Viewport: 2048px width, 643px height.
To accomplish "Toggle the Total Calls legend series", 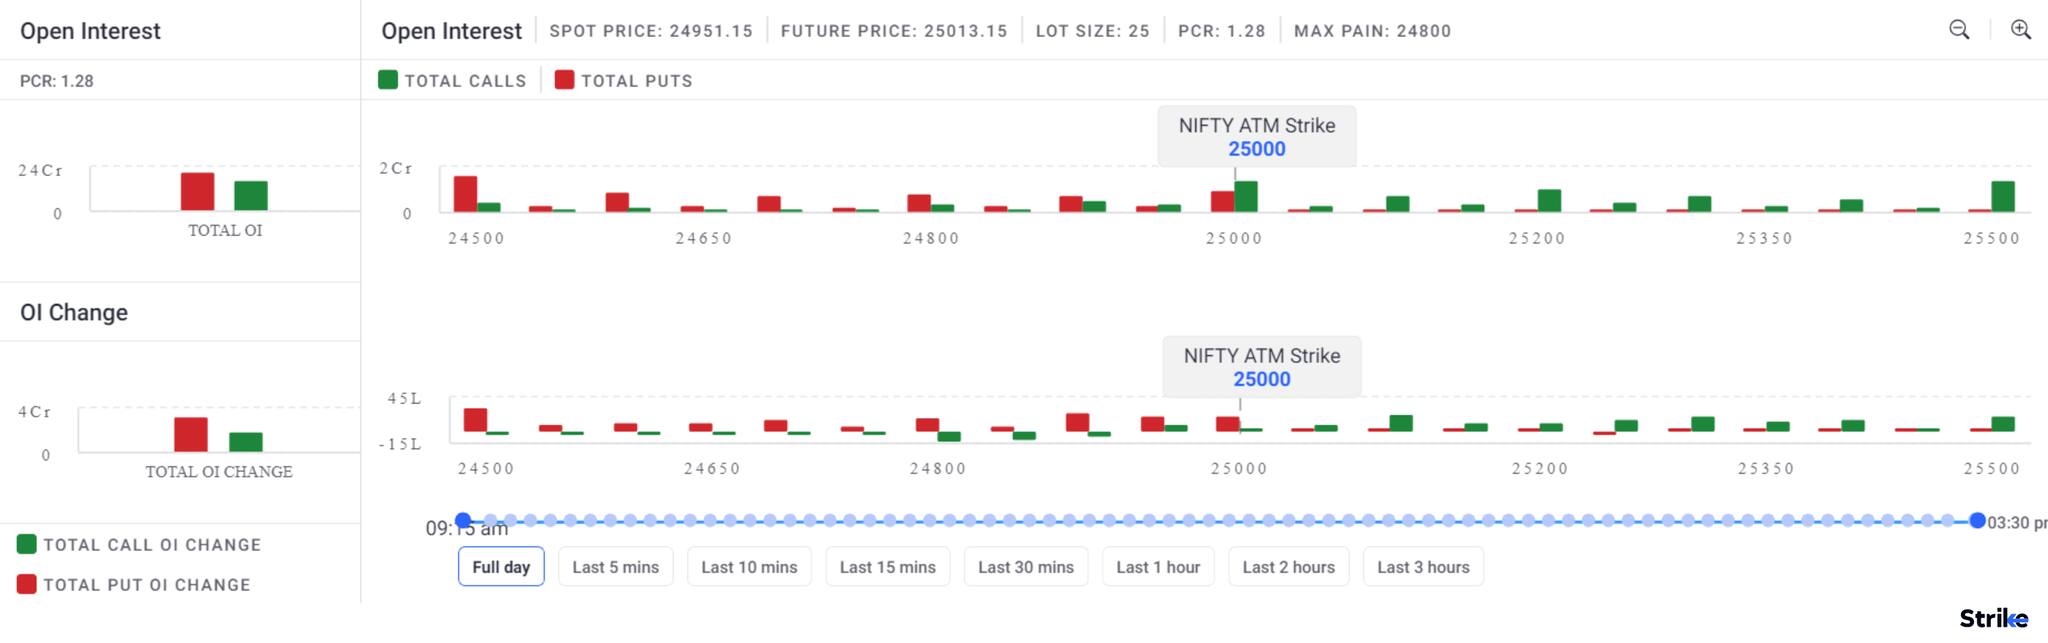I will [453, 81].
